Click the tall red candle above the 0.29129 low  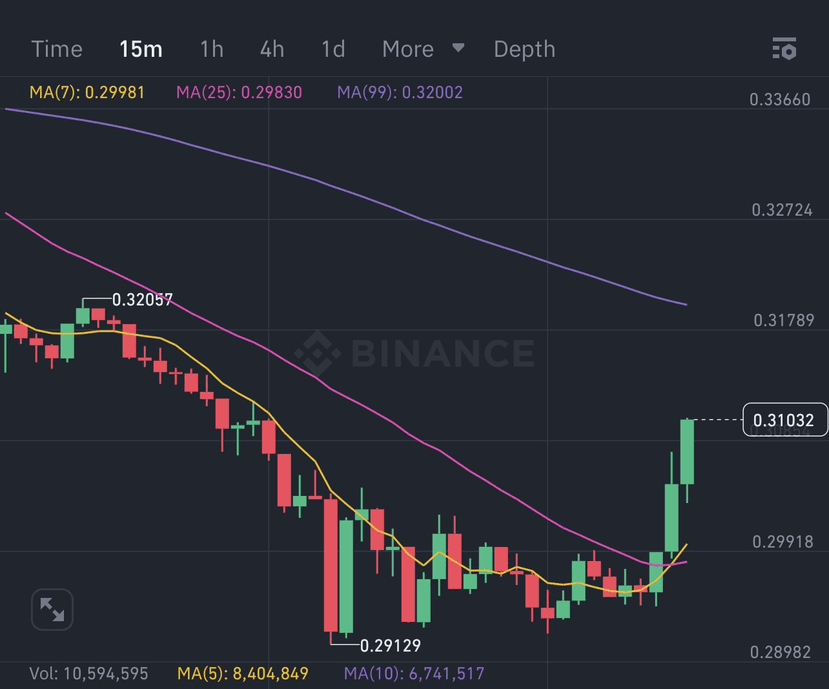click(x=331, y=565)
